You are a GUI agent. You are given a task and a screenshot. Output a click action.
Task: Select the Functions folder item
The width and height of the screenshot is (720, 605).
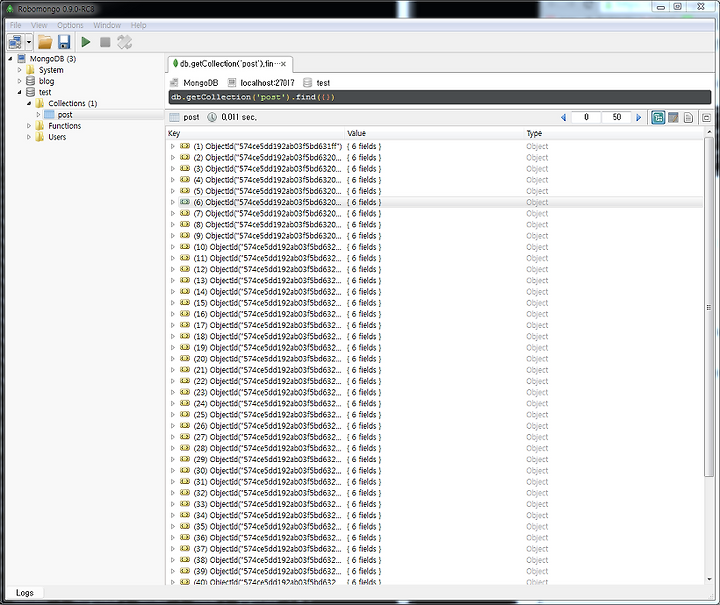coord(64,126)
